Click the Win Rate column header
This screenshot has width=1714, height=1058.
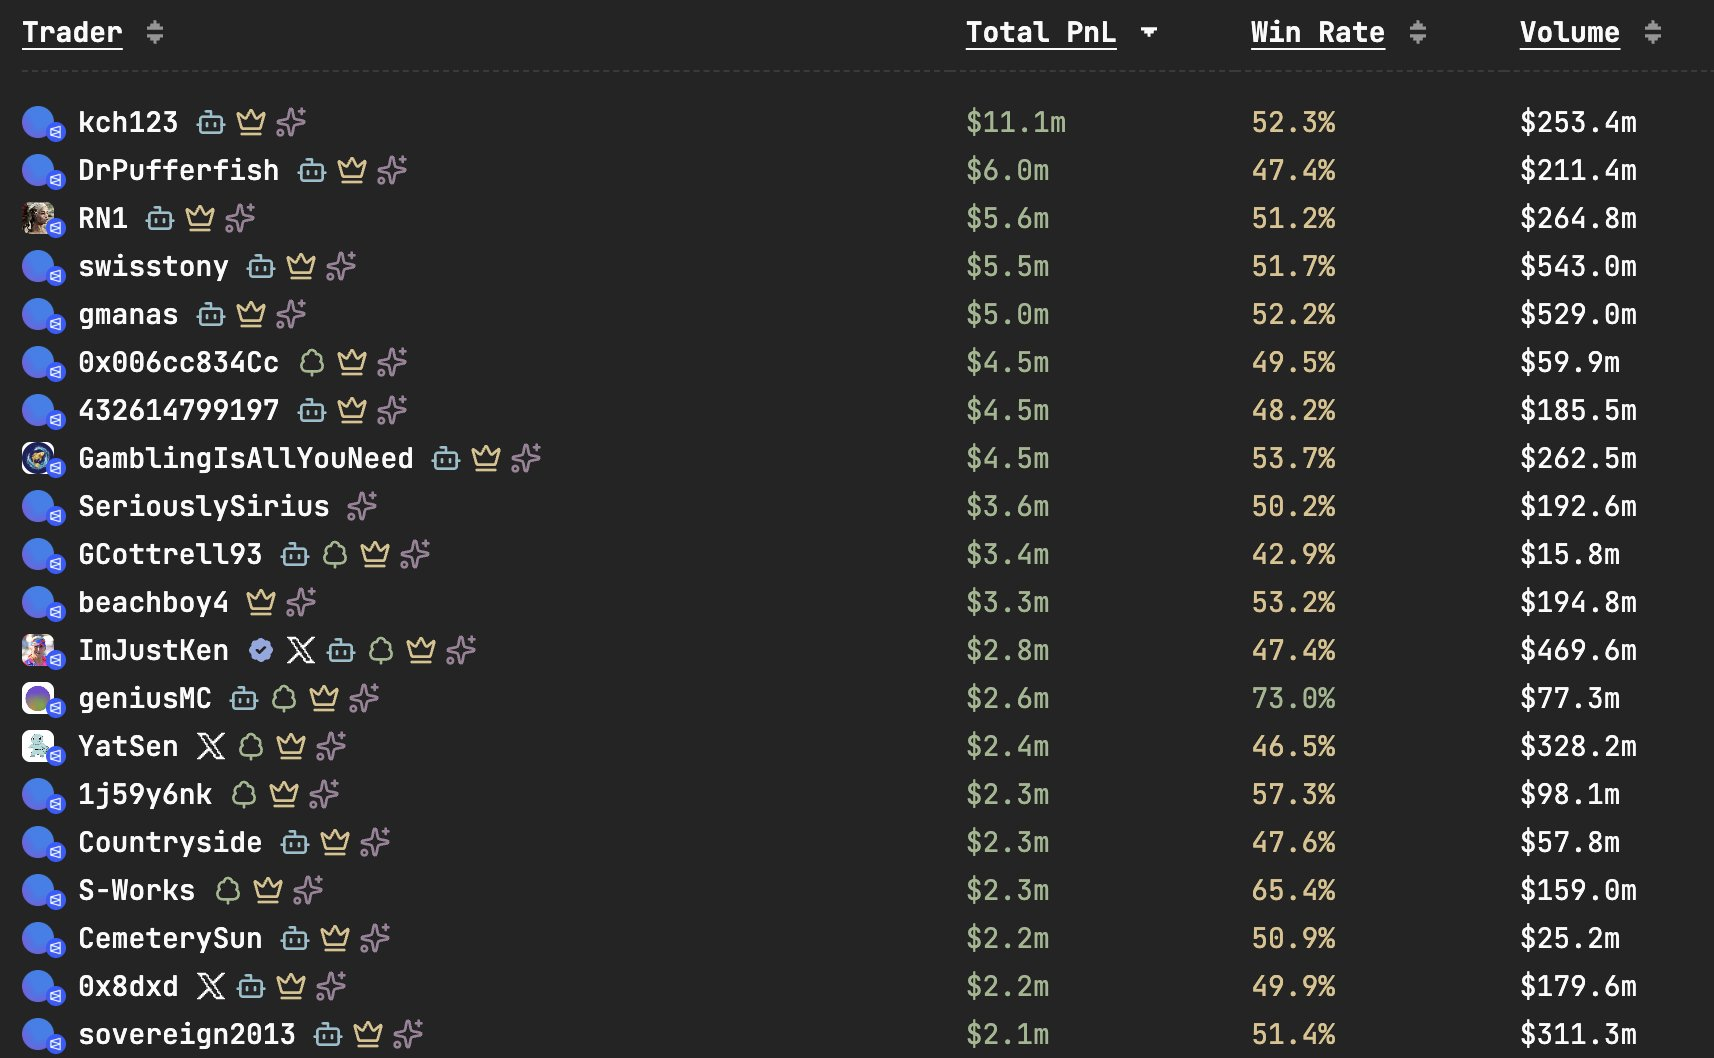coord(1317,33)
